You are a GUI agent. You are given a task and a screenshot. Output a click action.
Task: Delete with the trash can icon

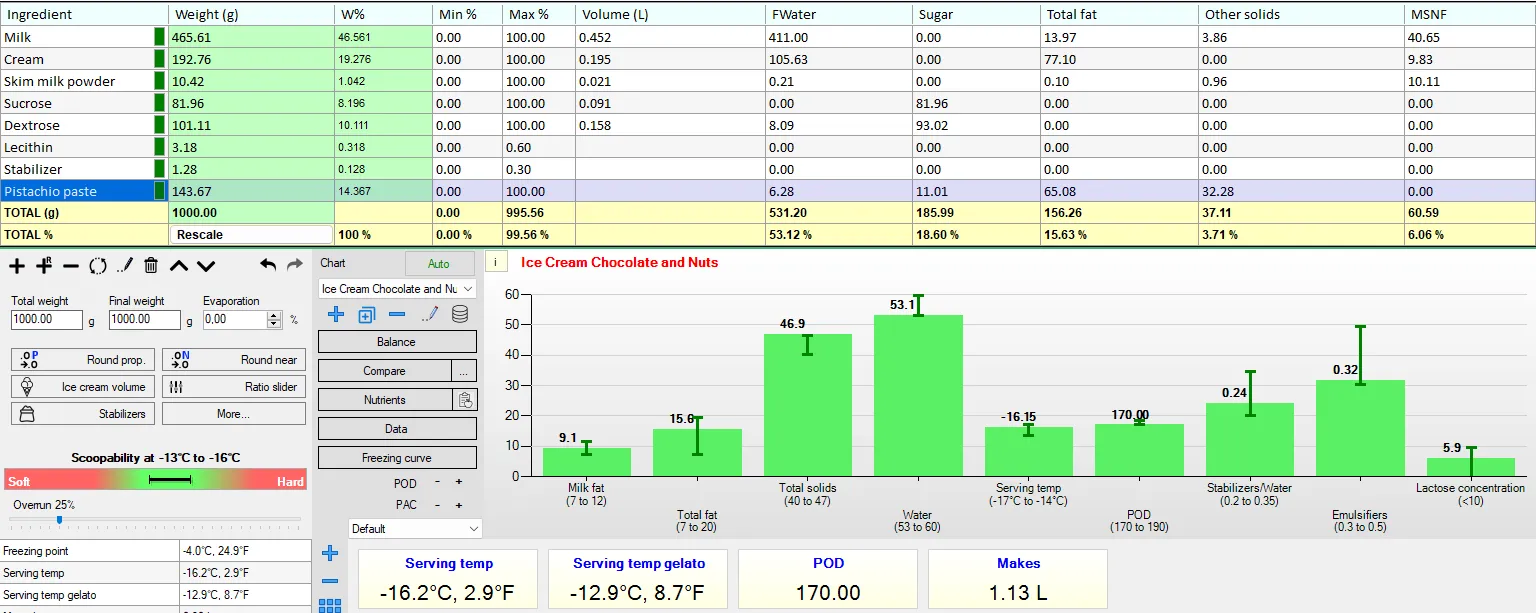151,266
